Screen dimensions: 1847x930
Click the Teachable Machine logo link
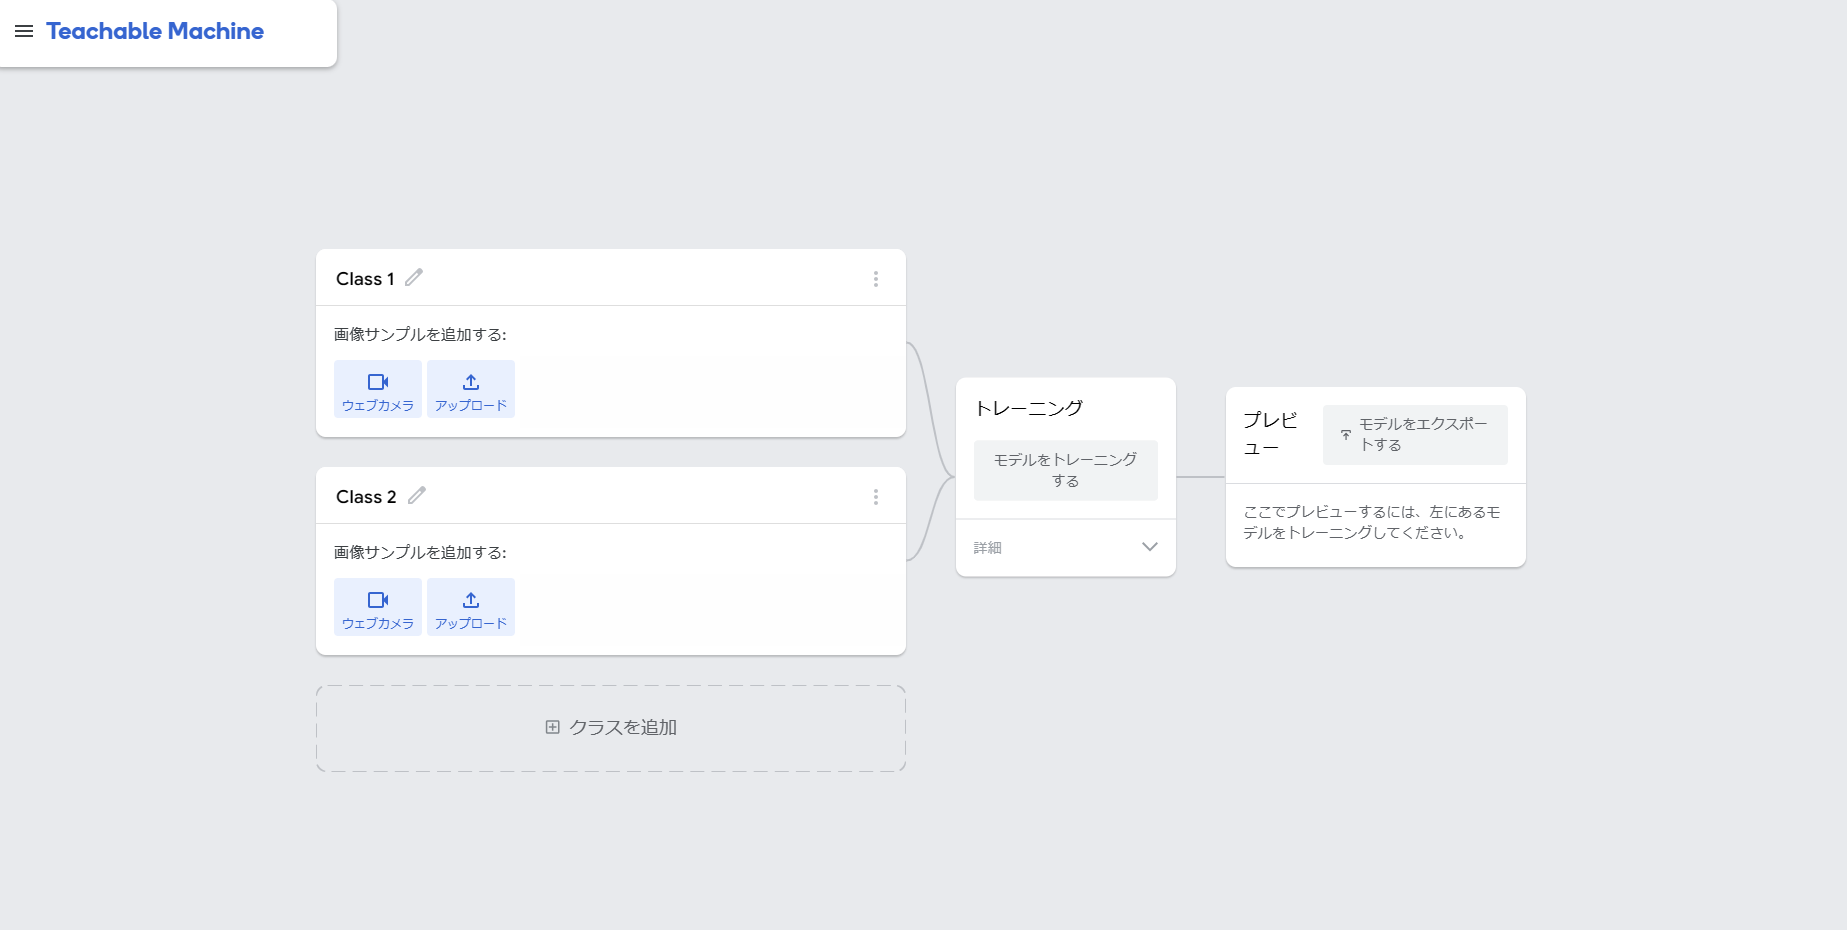coord(155,32)
